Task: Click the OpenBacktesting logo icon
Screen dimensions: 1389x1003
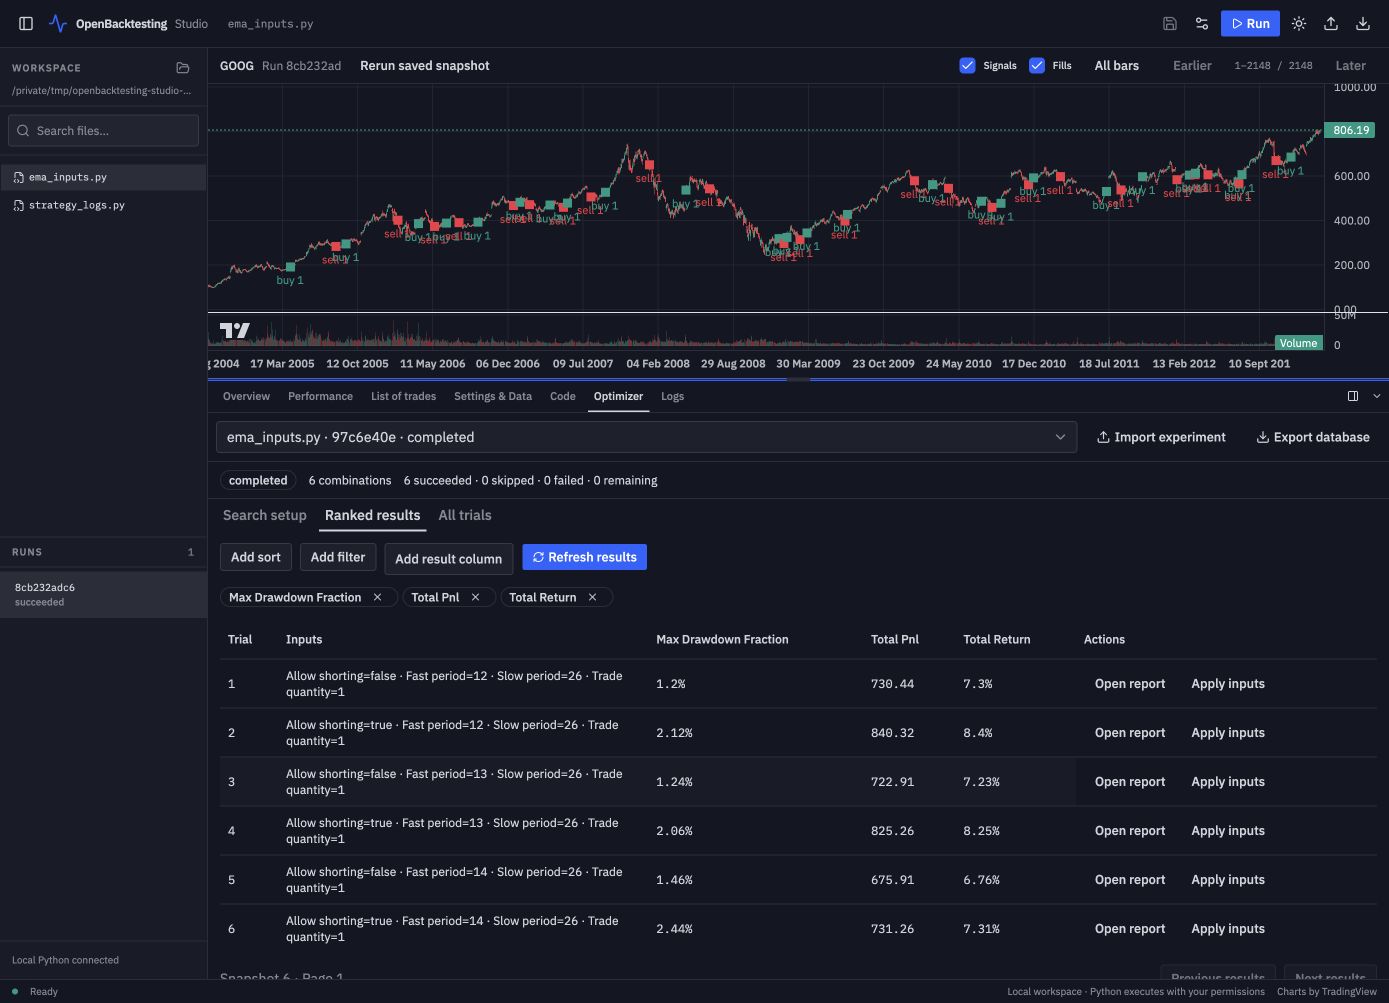Action: 58,23
